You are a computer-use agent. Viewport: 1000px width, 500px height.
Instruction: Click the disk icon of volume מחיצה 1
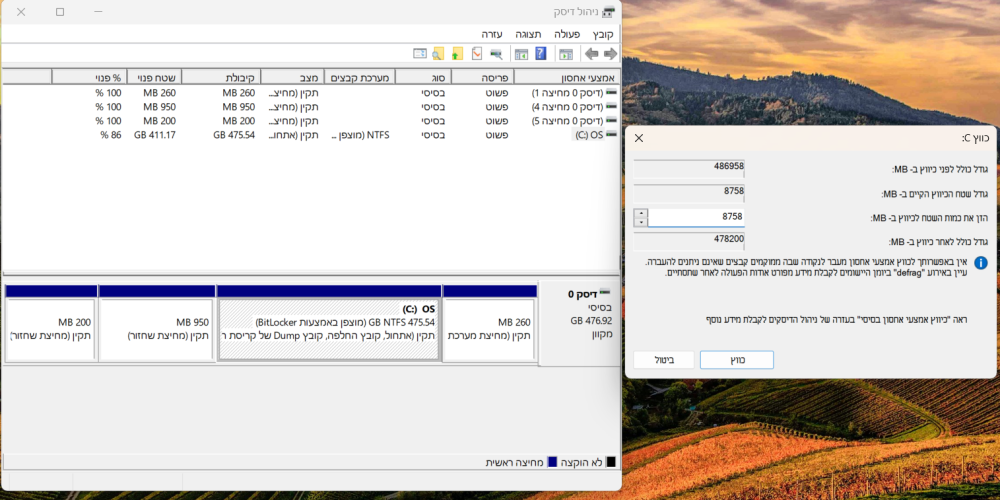pos(612,92)
